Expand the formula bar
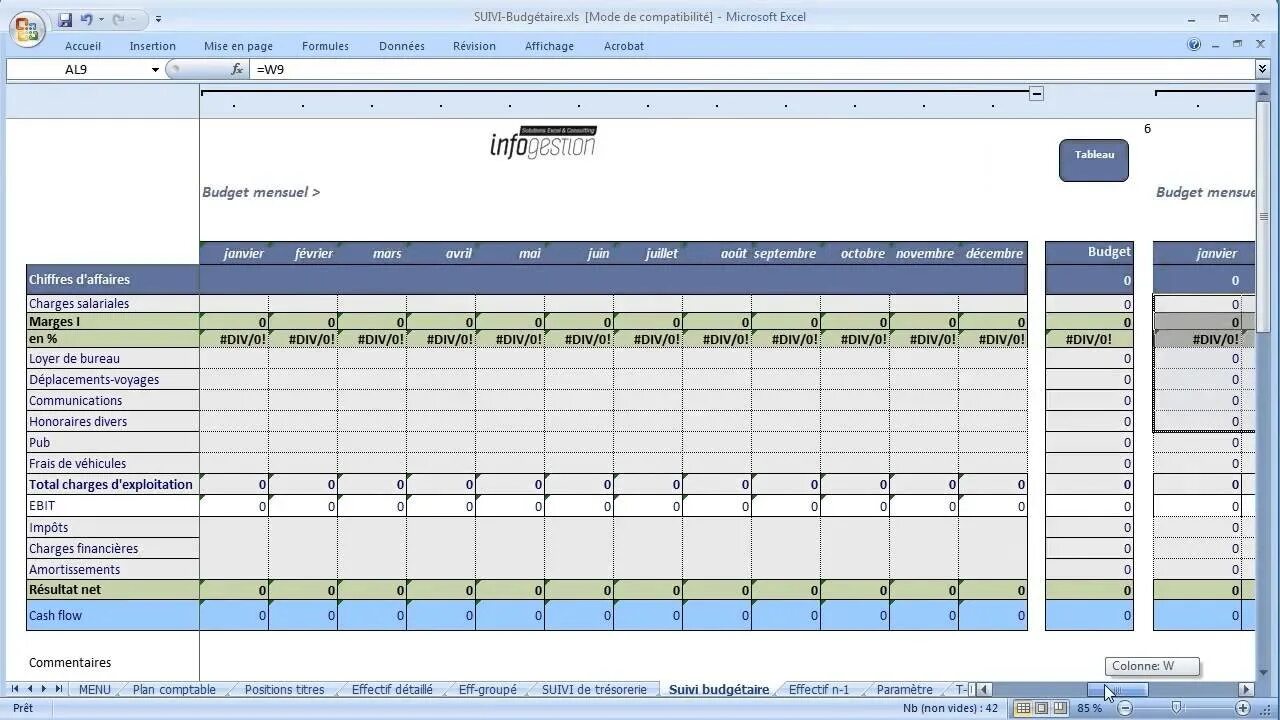 click(1262, 69)
